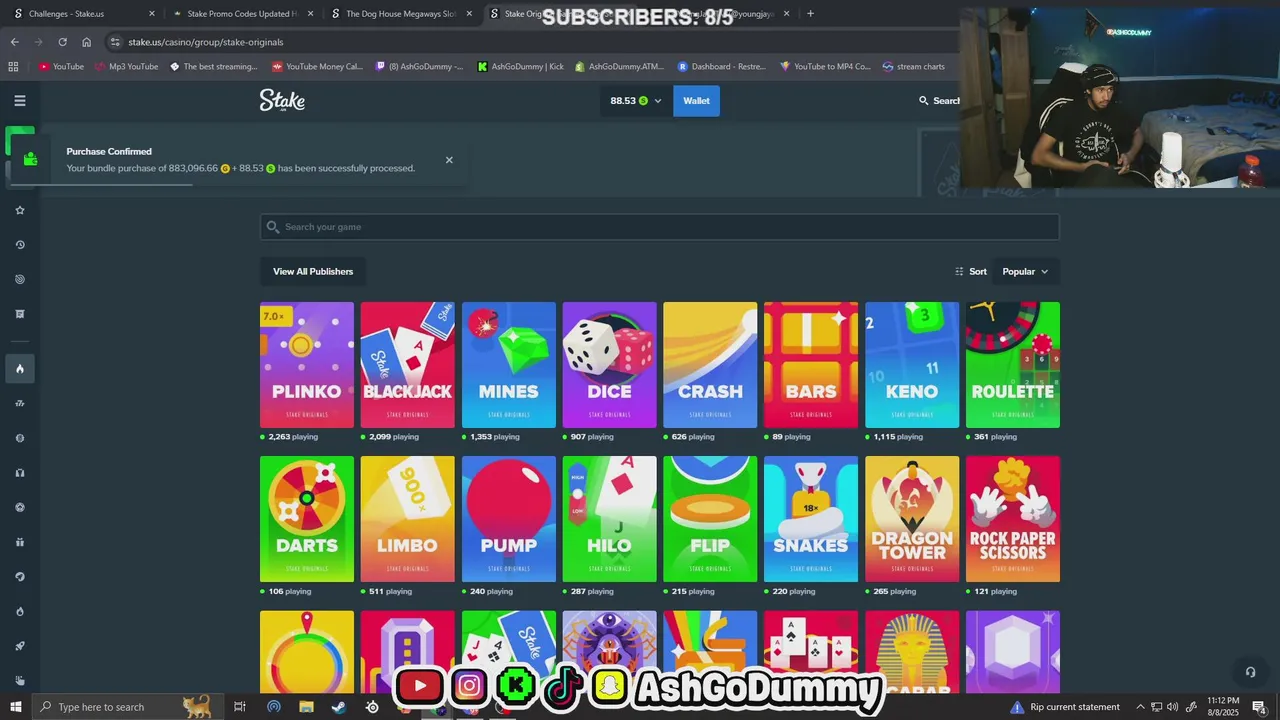This screenshot has height=720, width=1280.
Task: Open the Dragon Tower game tile
Action: tap(912, 519)
